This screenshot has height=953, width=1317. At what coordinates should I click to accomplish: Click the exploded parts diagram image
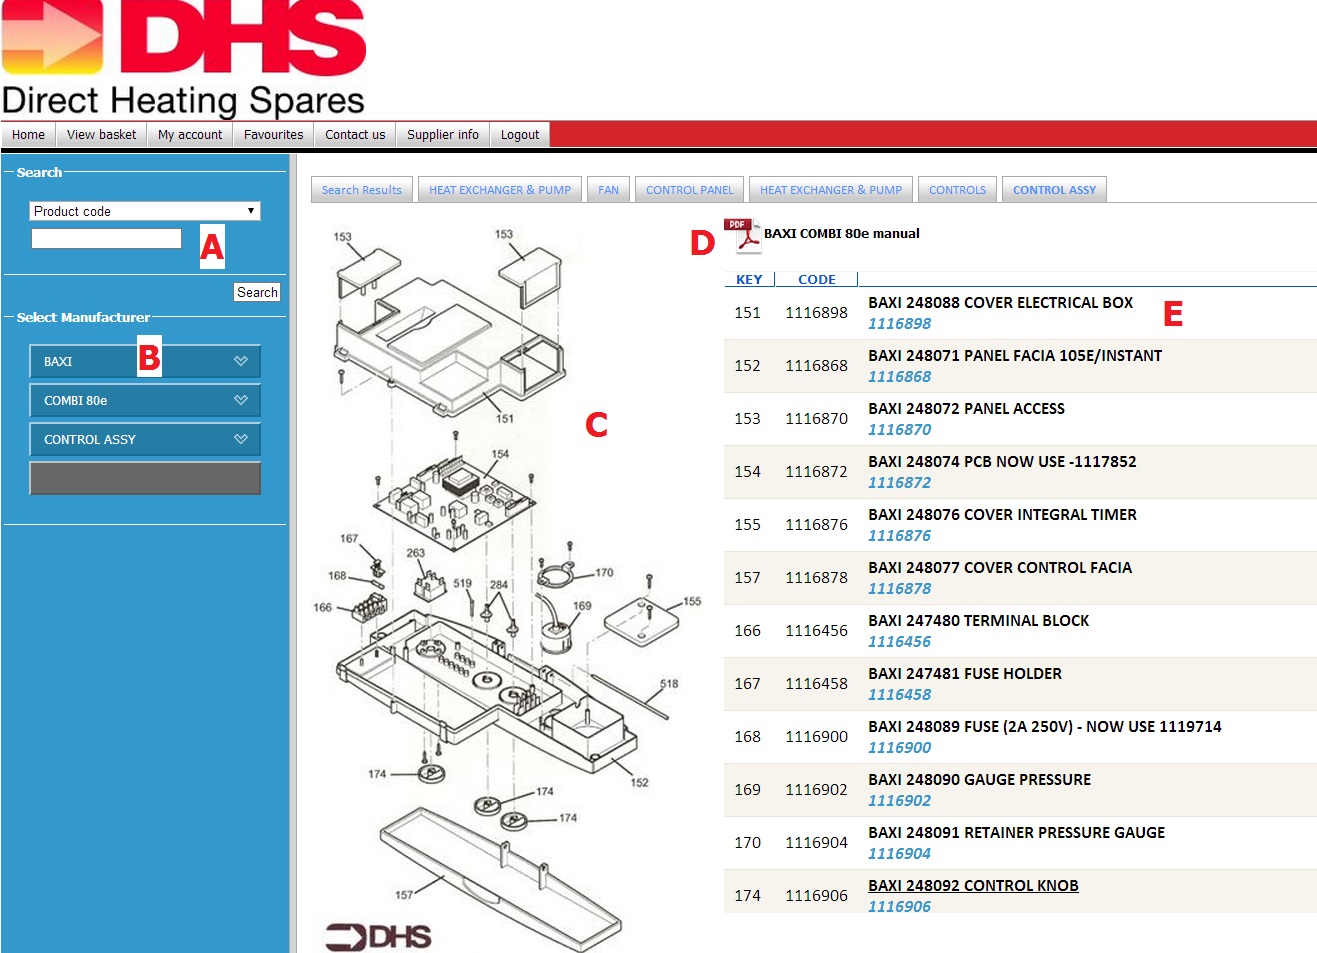(x=505, y=585)
